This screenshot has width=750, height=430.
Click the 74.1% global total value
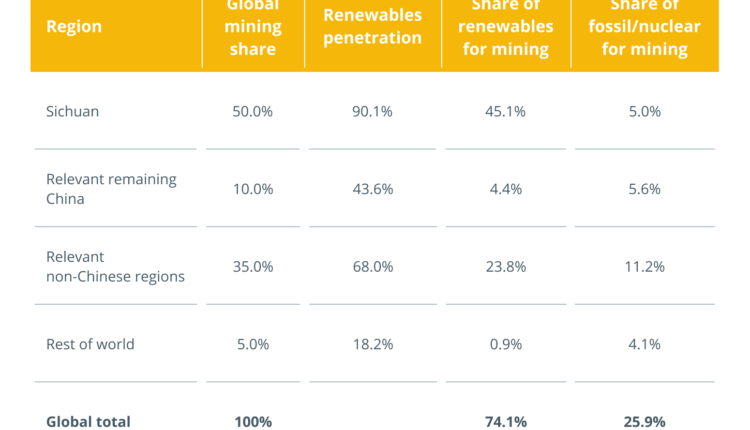[506, 421]
